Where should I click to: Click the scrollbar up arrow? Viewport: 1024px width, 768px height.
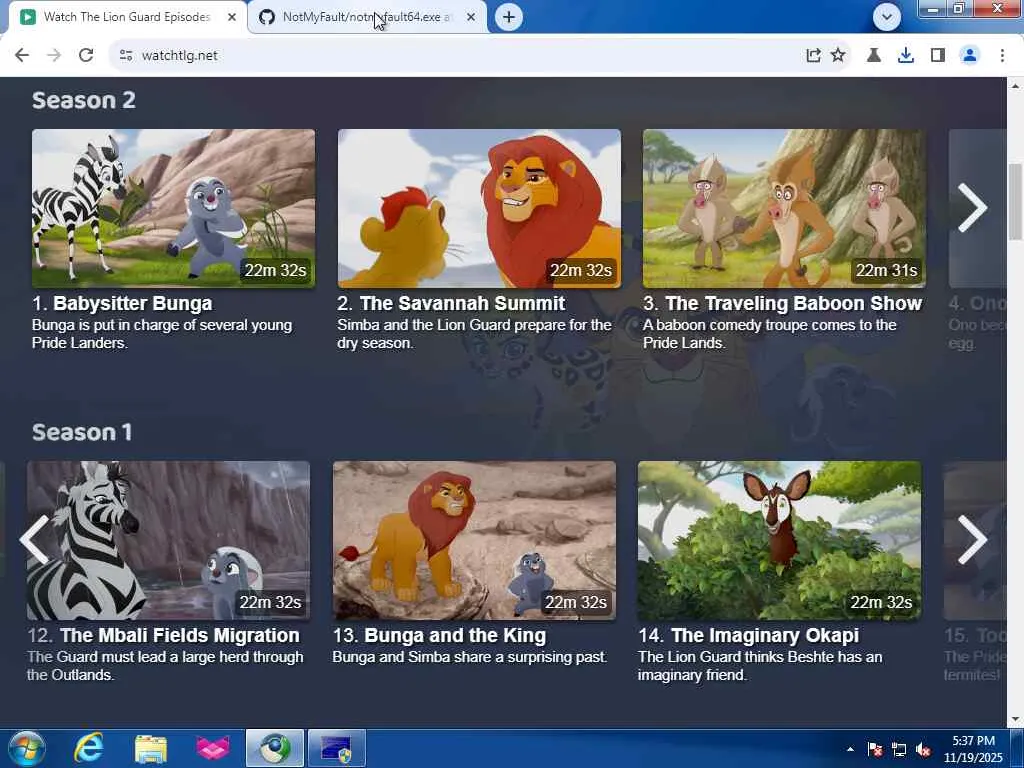click(1015, 86)
